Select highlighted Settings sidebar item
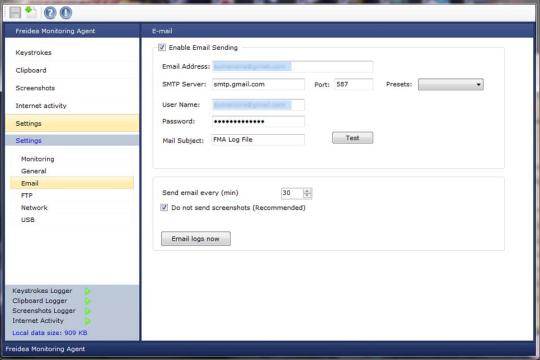The height and width of the screenshot is (360, 540). pyautogui.click(x=72, y=123)
